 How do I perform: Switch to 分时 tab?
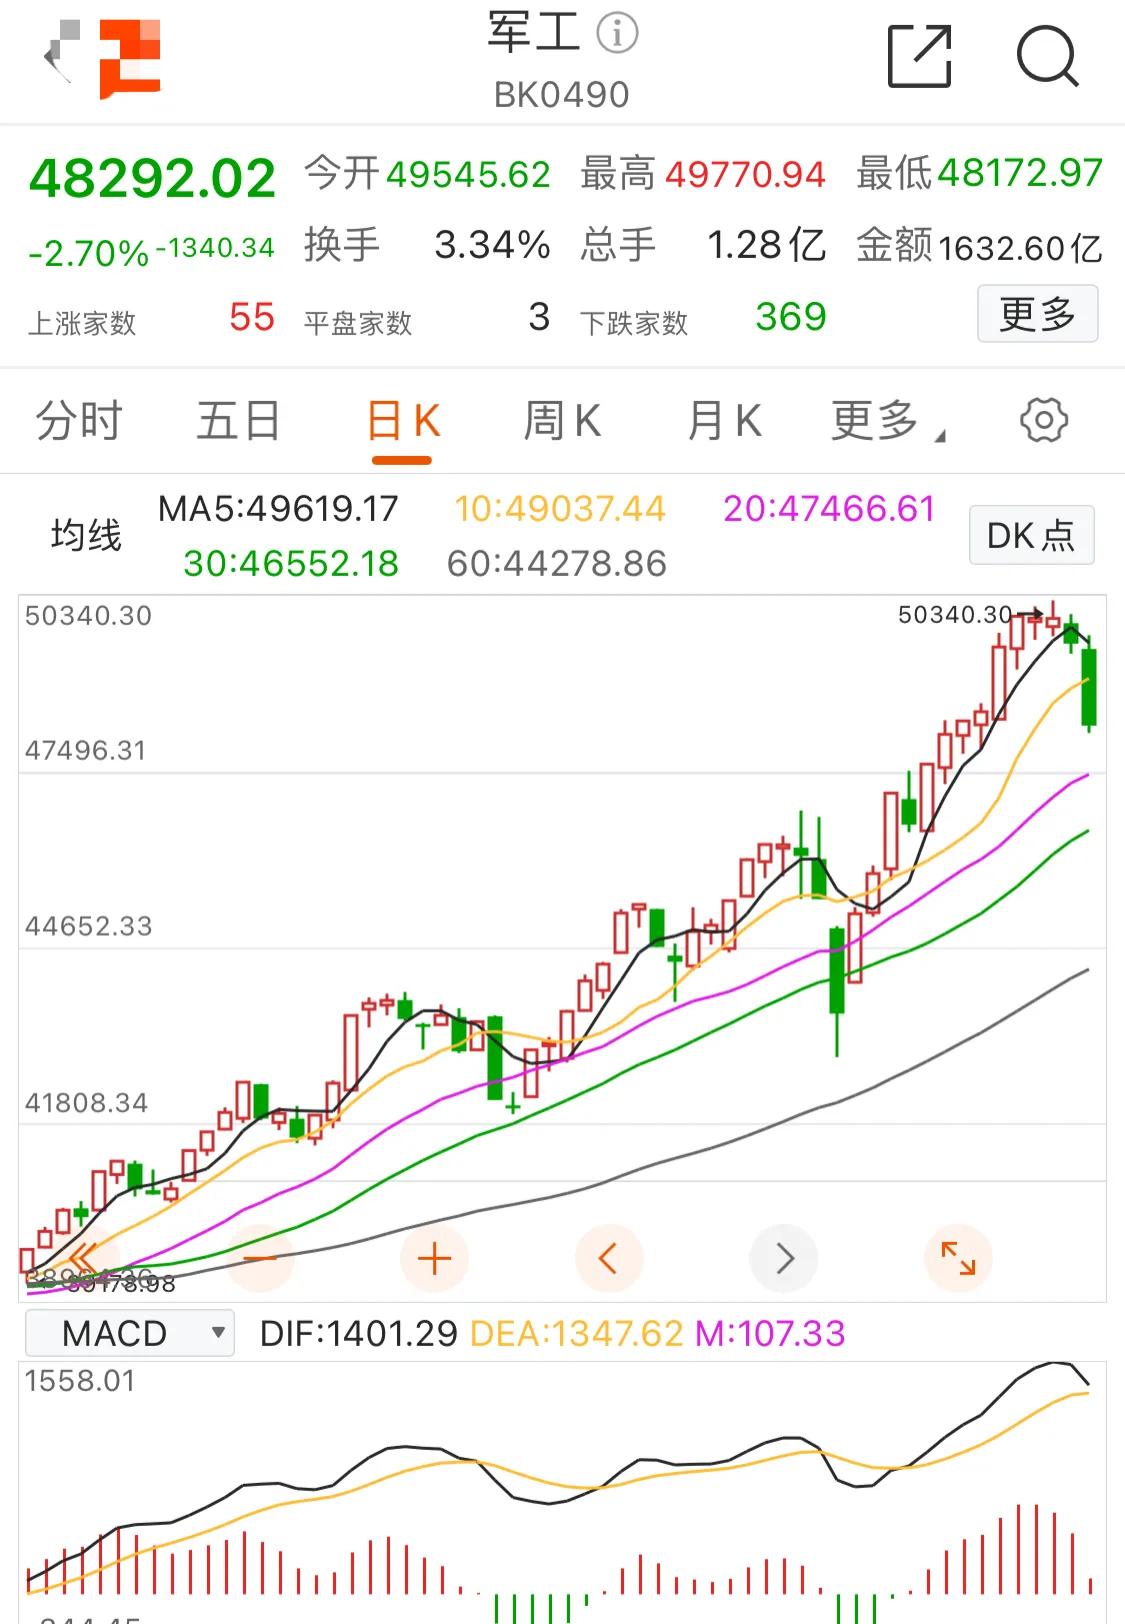coord(79,420)
